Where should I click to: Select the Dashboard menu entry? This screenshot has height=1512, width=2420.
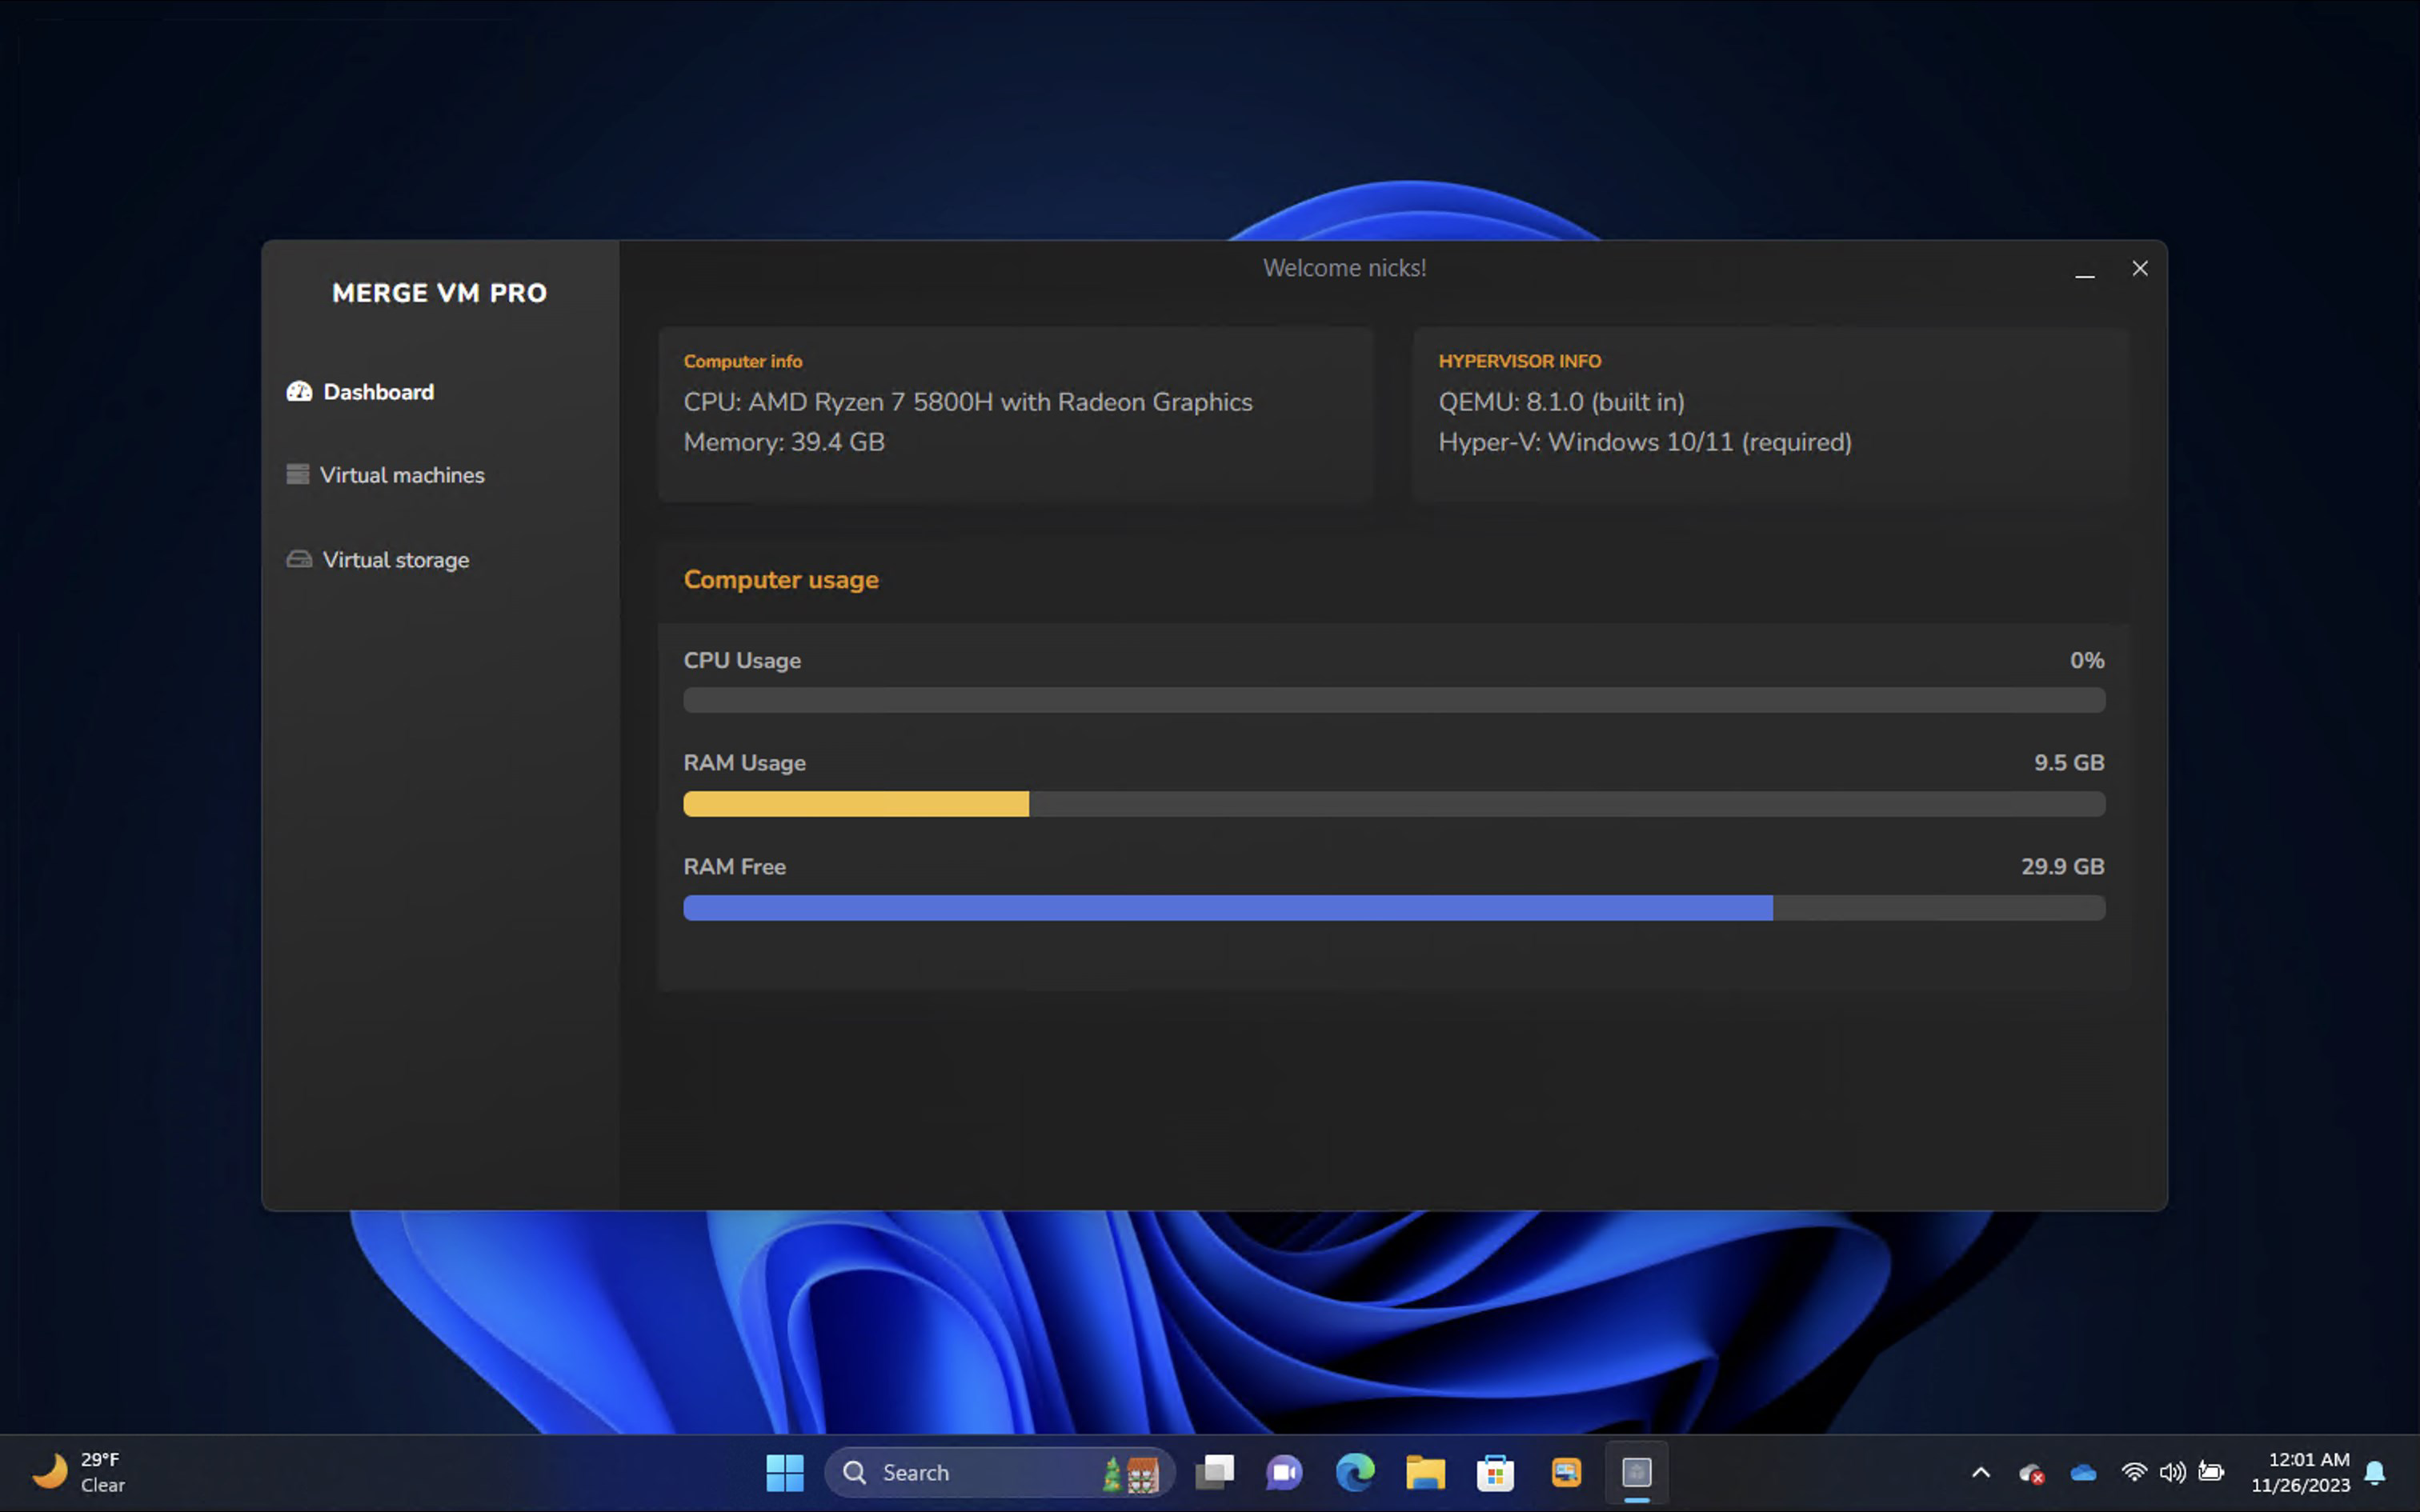(x=378, y=391)
